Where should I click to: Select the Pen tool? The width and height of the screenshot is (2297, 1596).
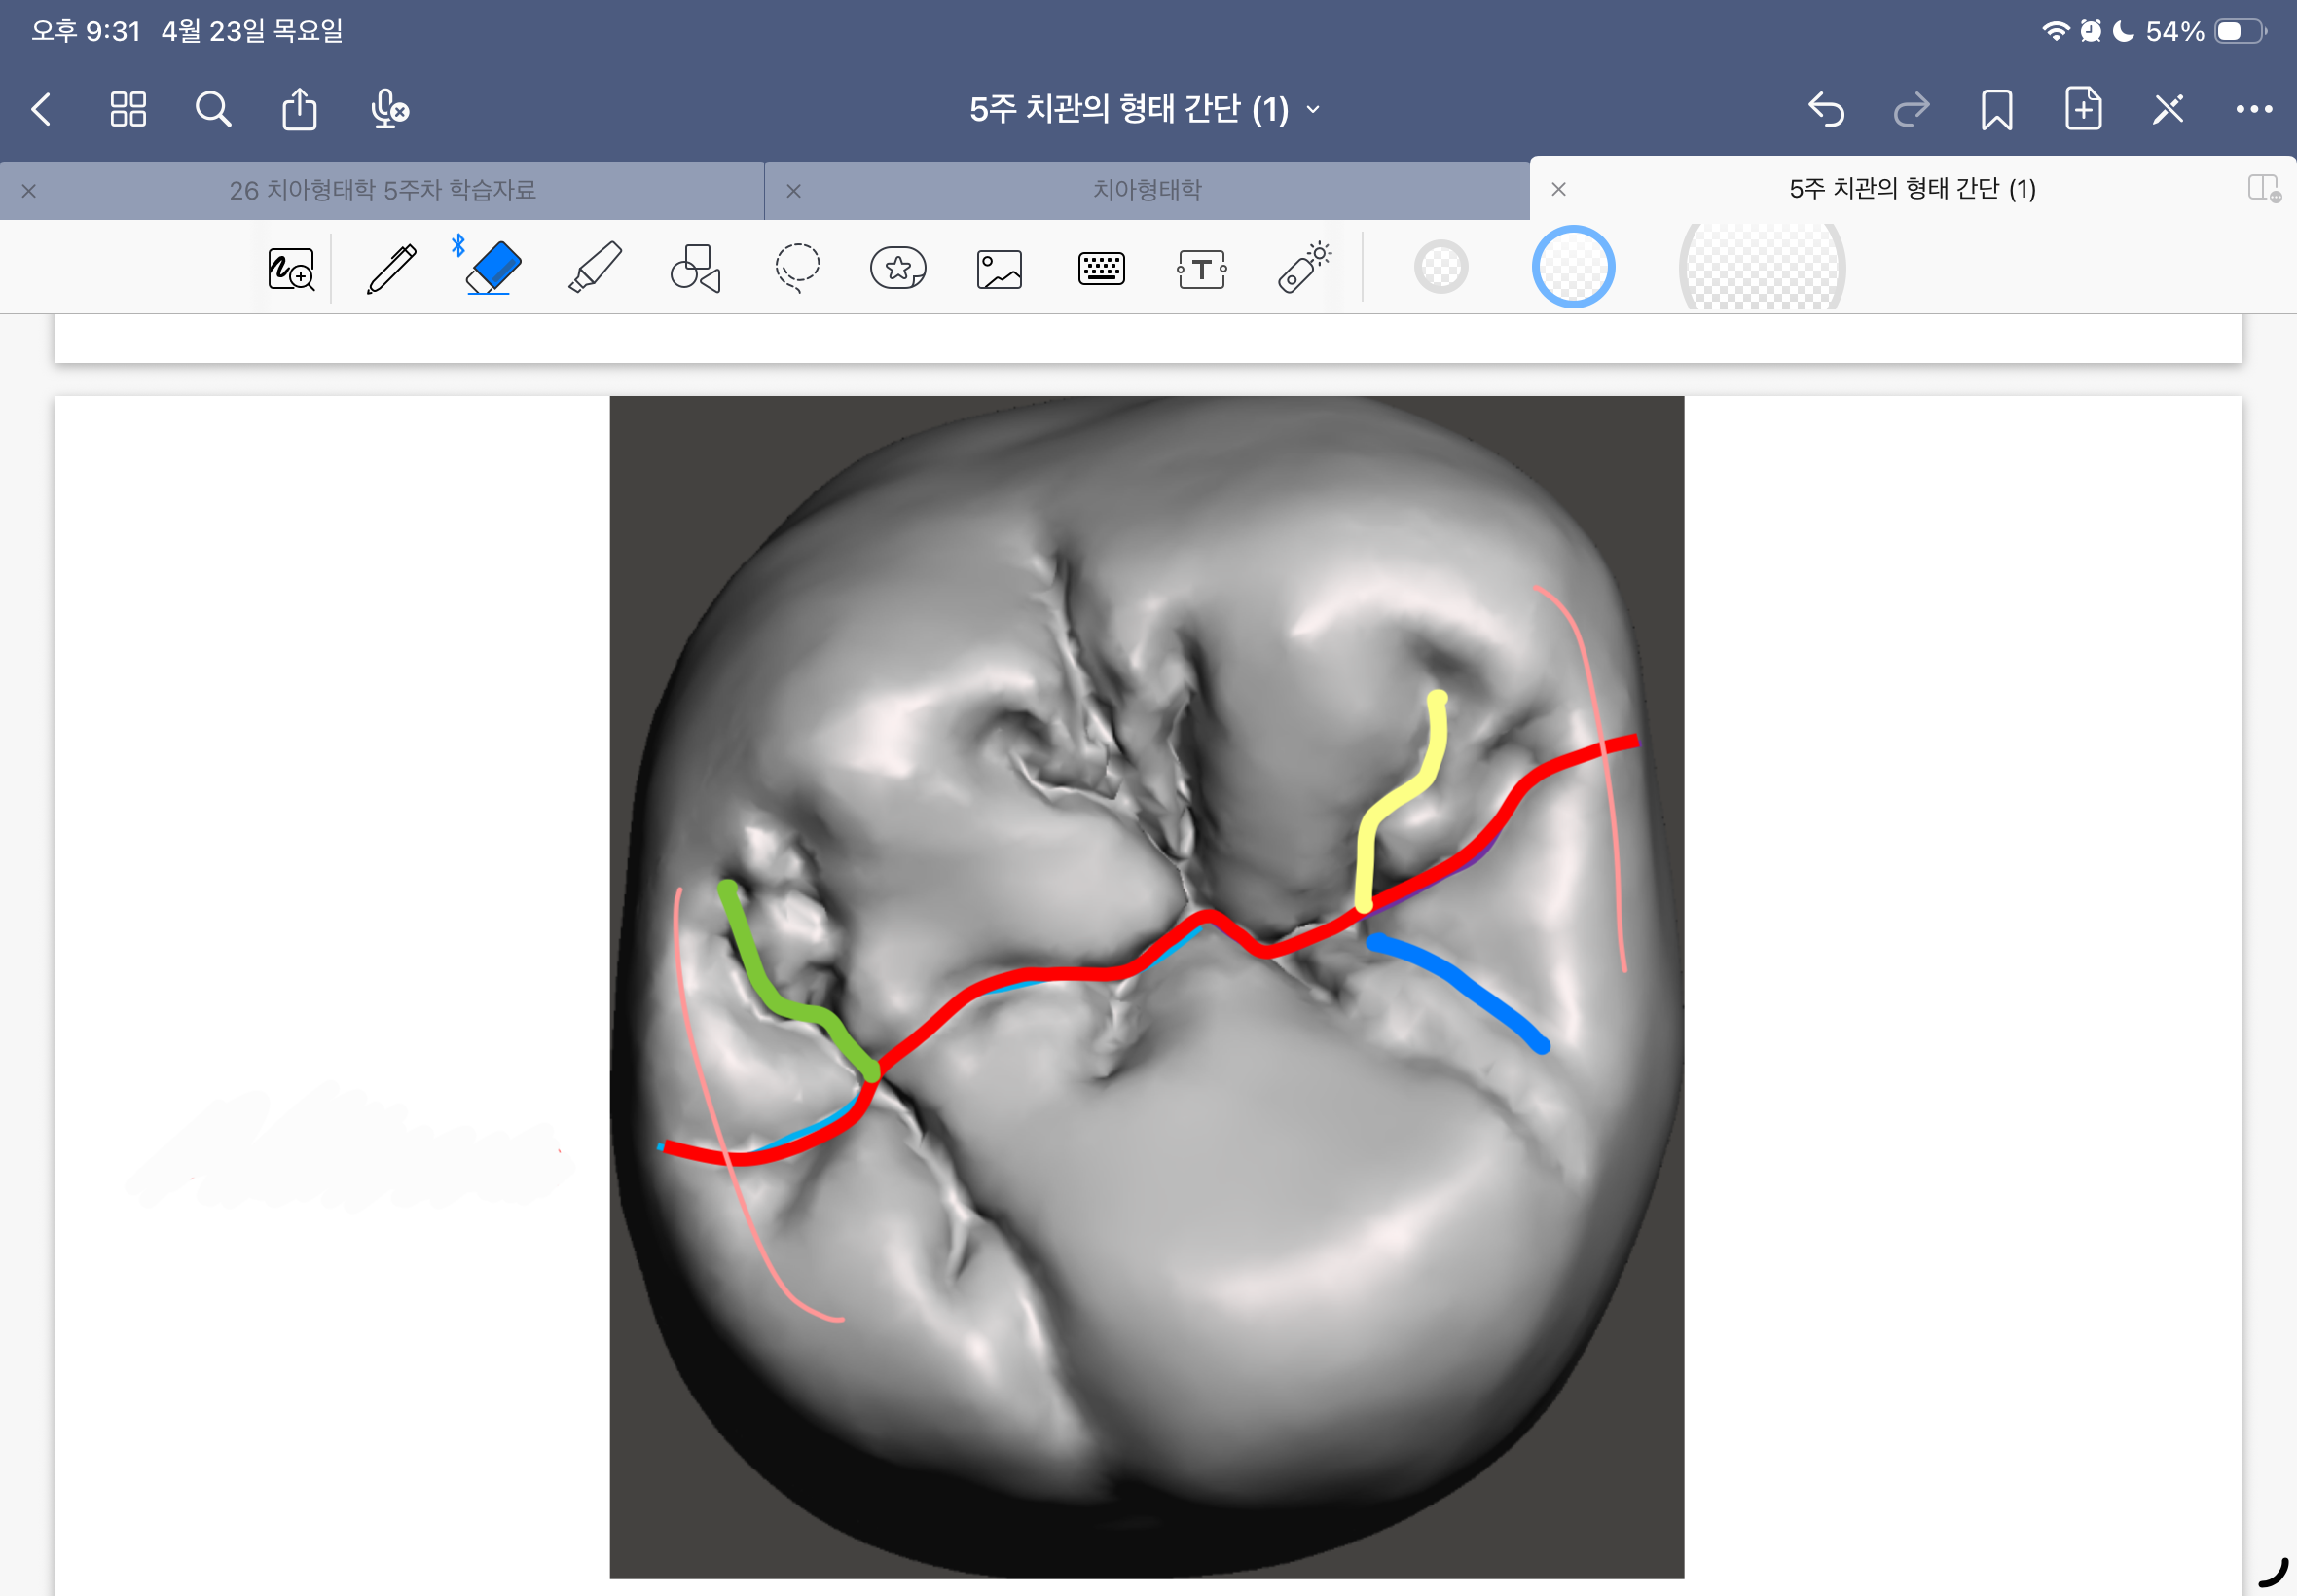391,269
